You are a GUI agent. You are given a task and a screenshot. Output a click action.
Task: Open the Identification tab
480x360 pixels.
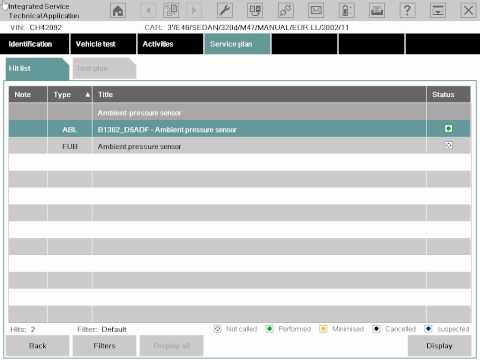coord(35,44)
